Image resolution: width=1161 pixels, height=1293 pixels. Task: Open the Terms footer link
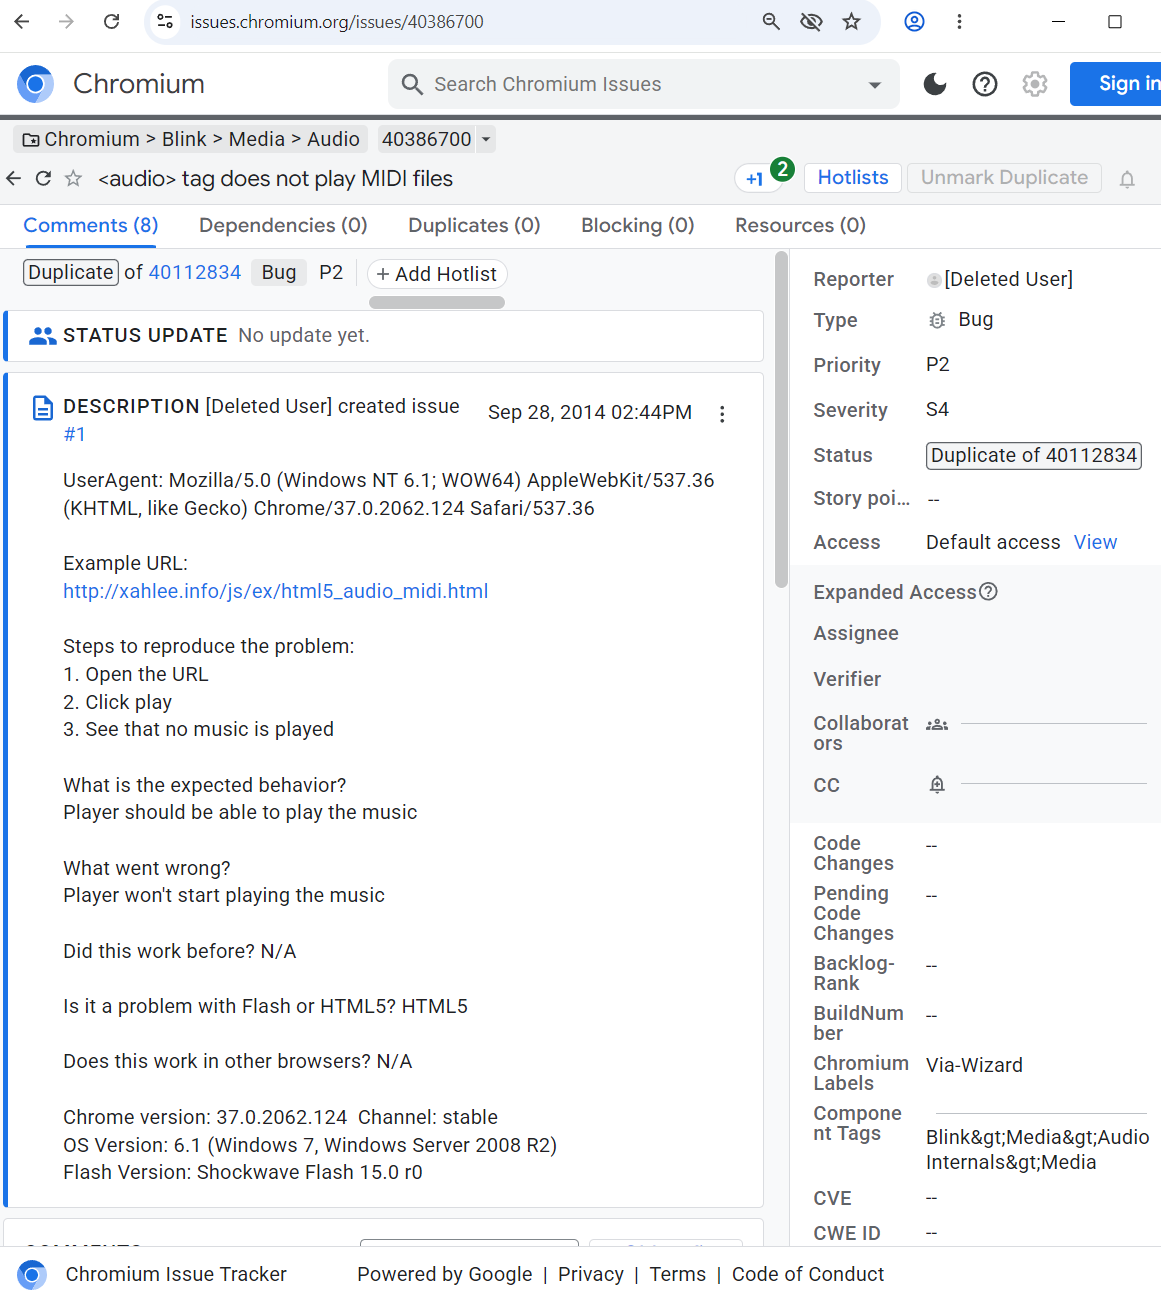tap(678, 1274)
